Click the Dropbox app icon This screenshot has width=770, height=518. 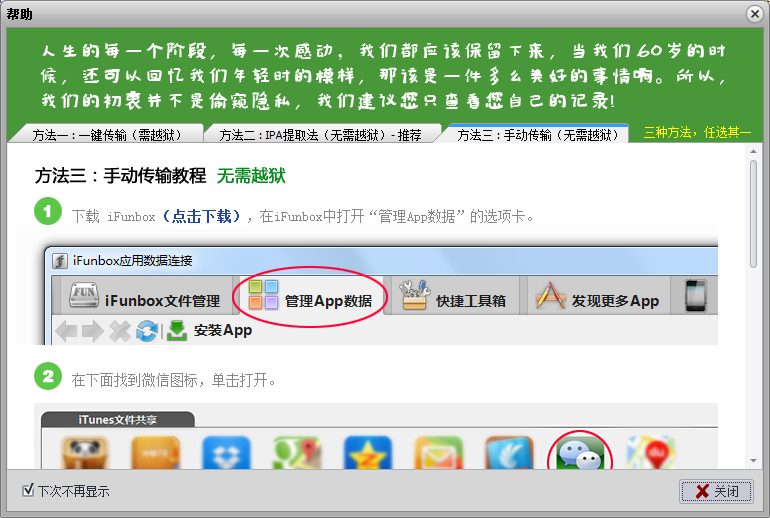click(x=226, y=452)
